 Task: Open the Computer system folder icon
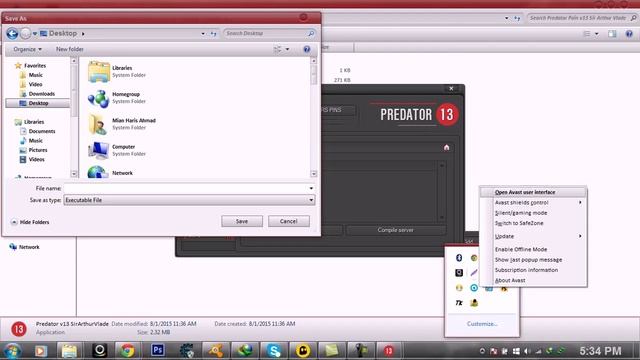pyautogui.click(x=98, y=150)
